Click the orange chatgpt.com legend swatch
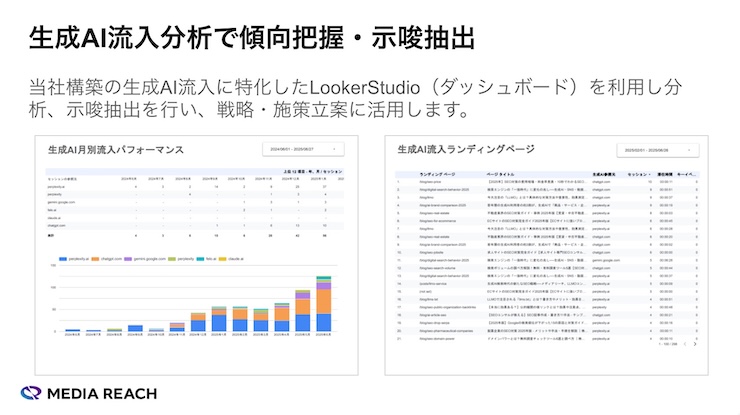The image size is (740, 415). point(95,259)
